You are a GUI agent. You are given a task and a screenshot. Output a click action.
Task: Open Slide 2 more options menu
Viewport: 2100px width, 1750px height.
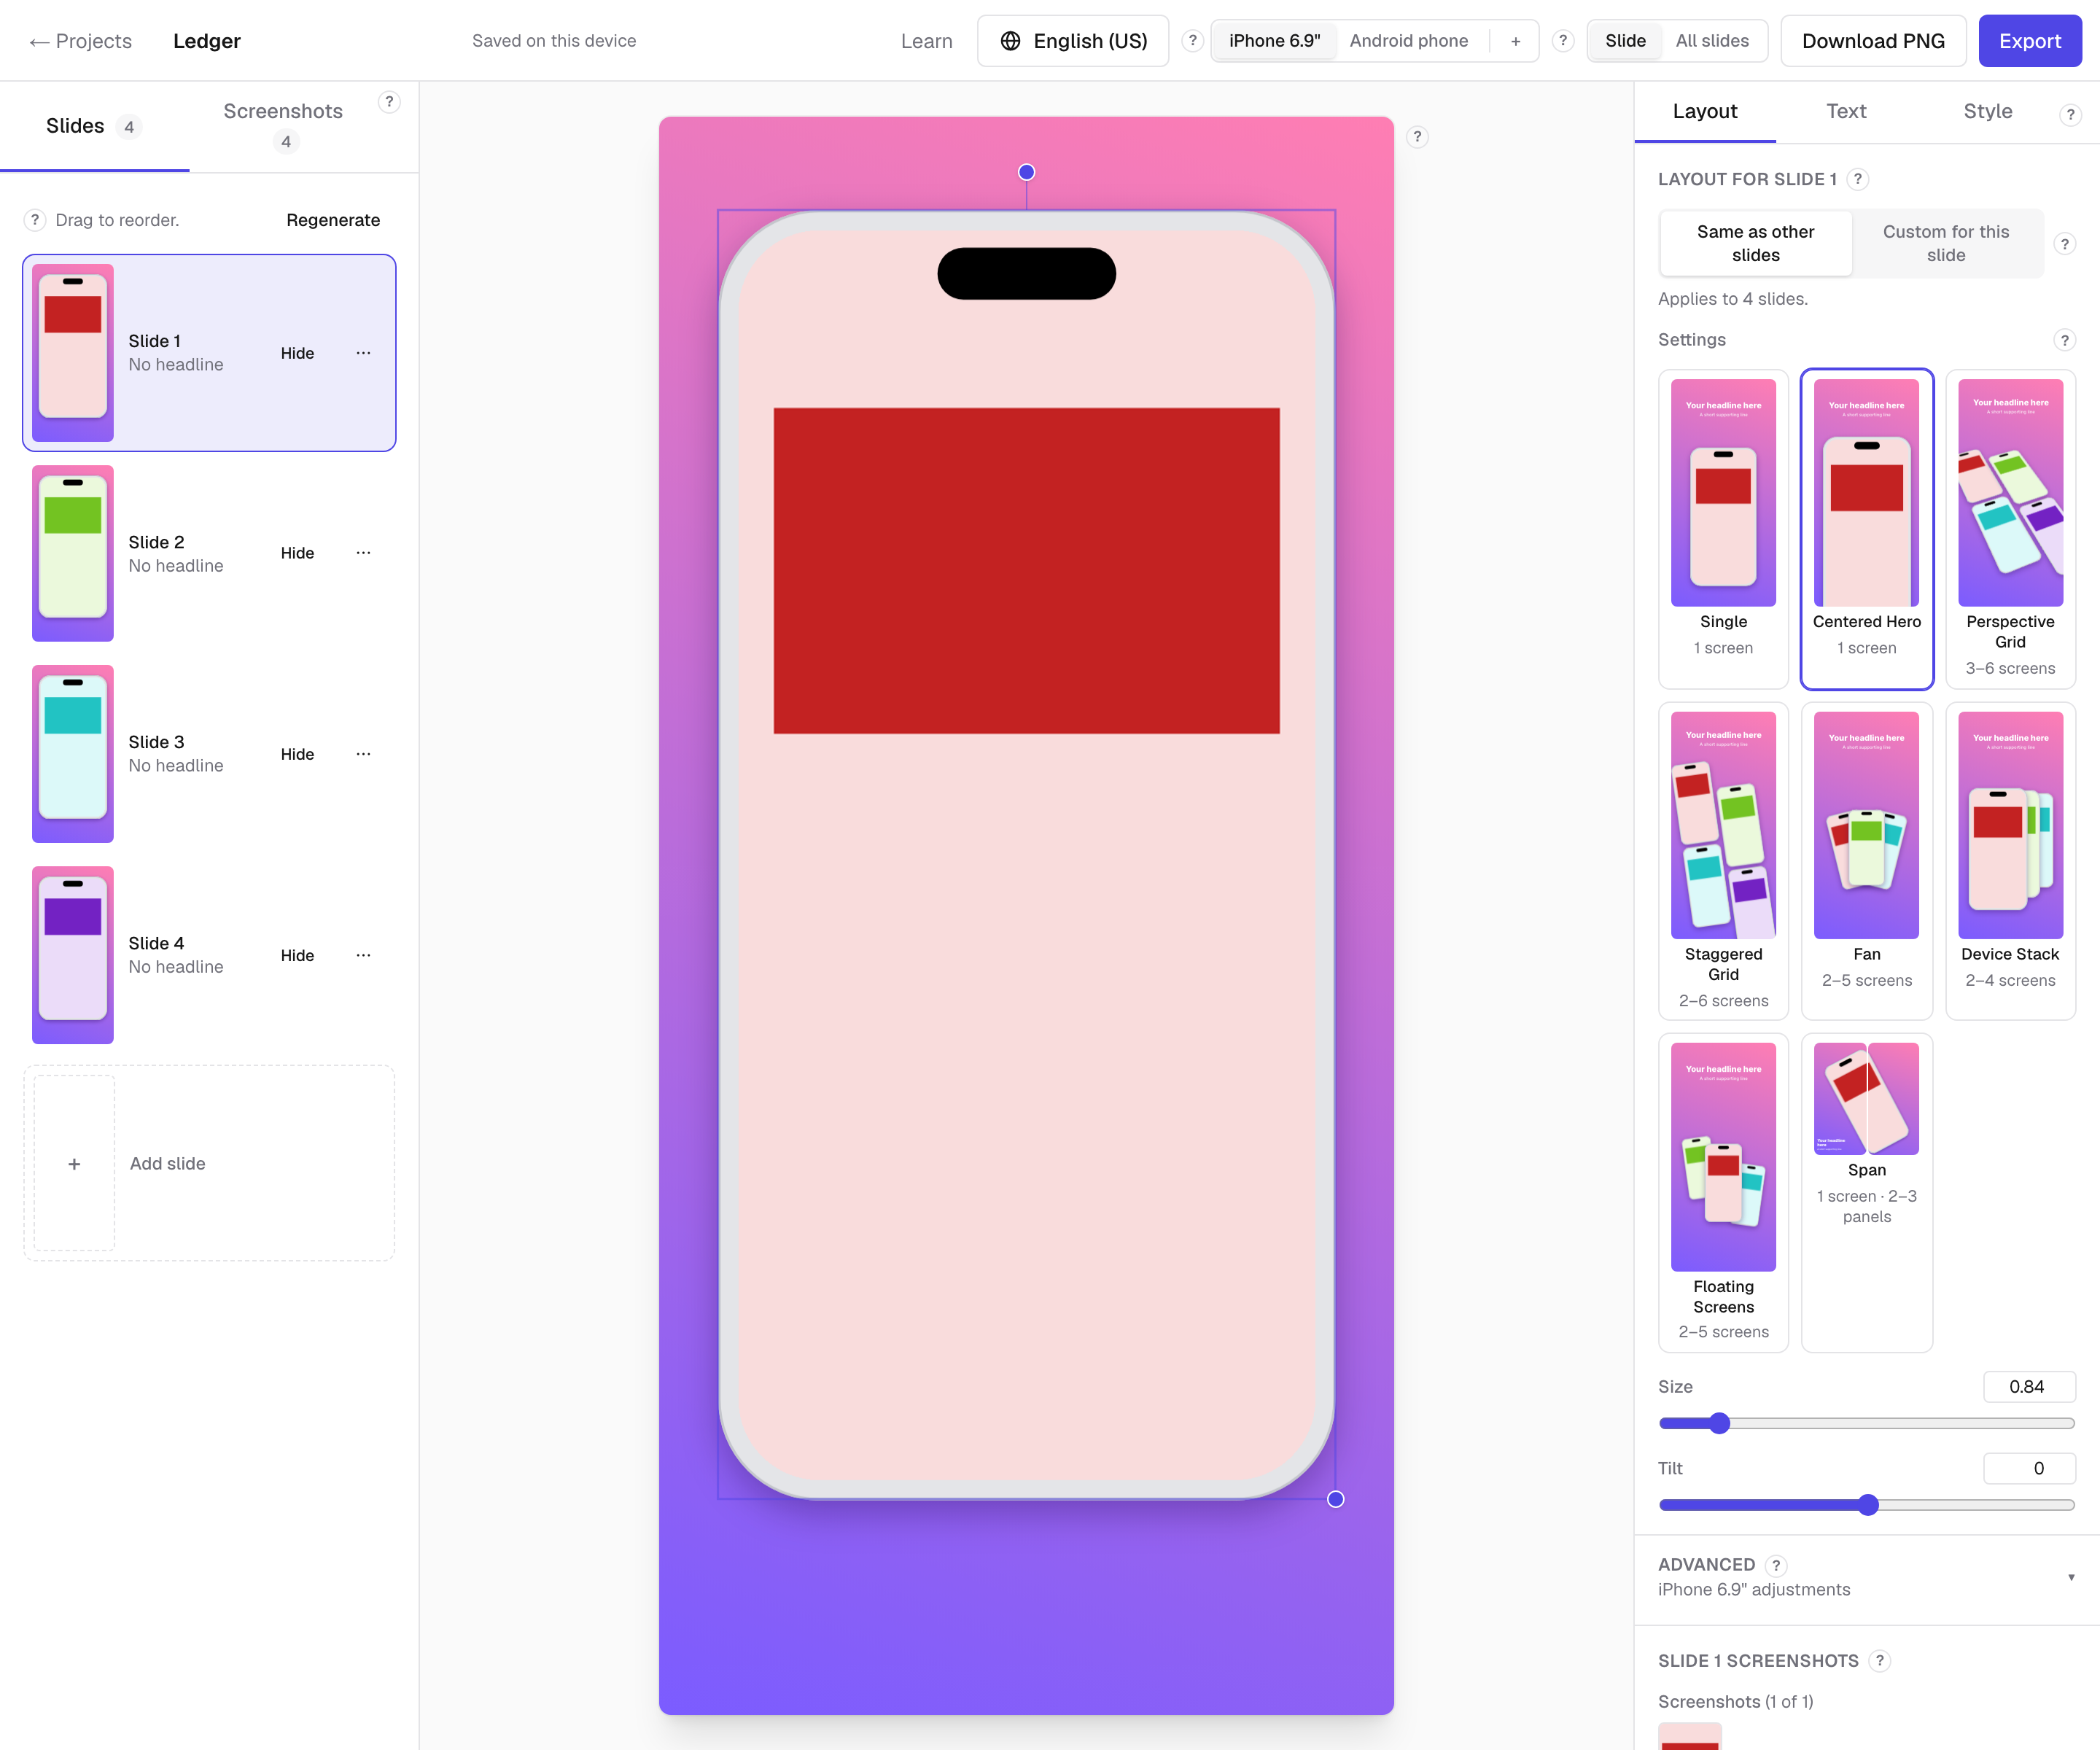(x=363, y=553)
